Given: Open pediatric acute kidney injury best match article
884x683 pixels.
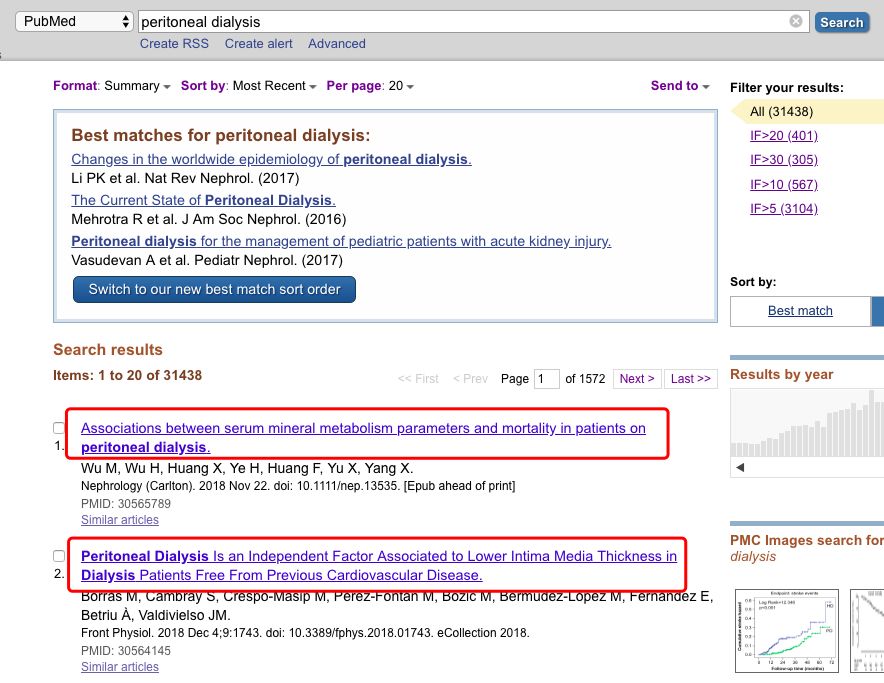Looking at the screenshot, I should (x=341, y=241).
